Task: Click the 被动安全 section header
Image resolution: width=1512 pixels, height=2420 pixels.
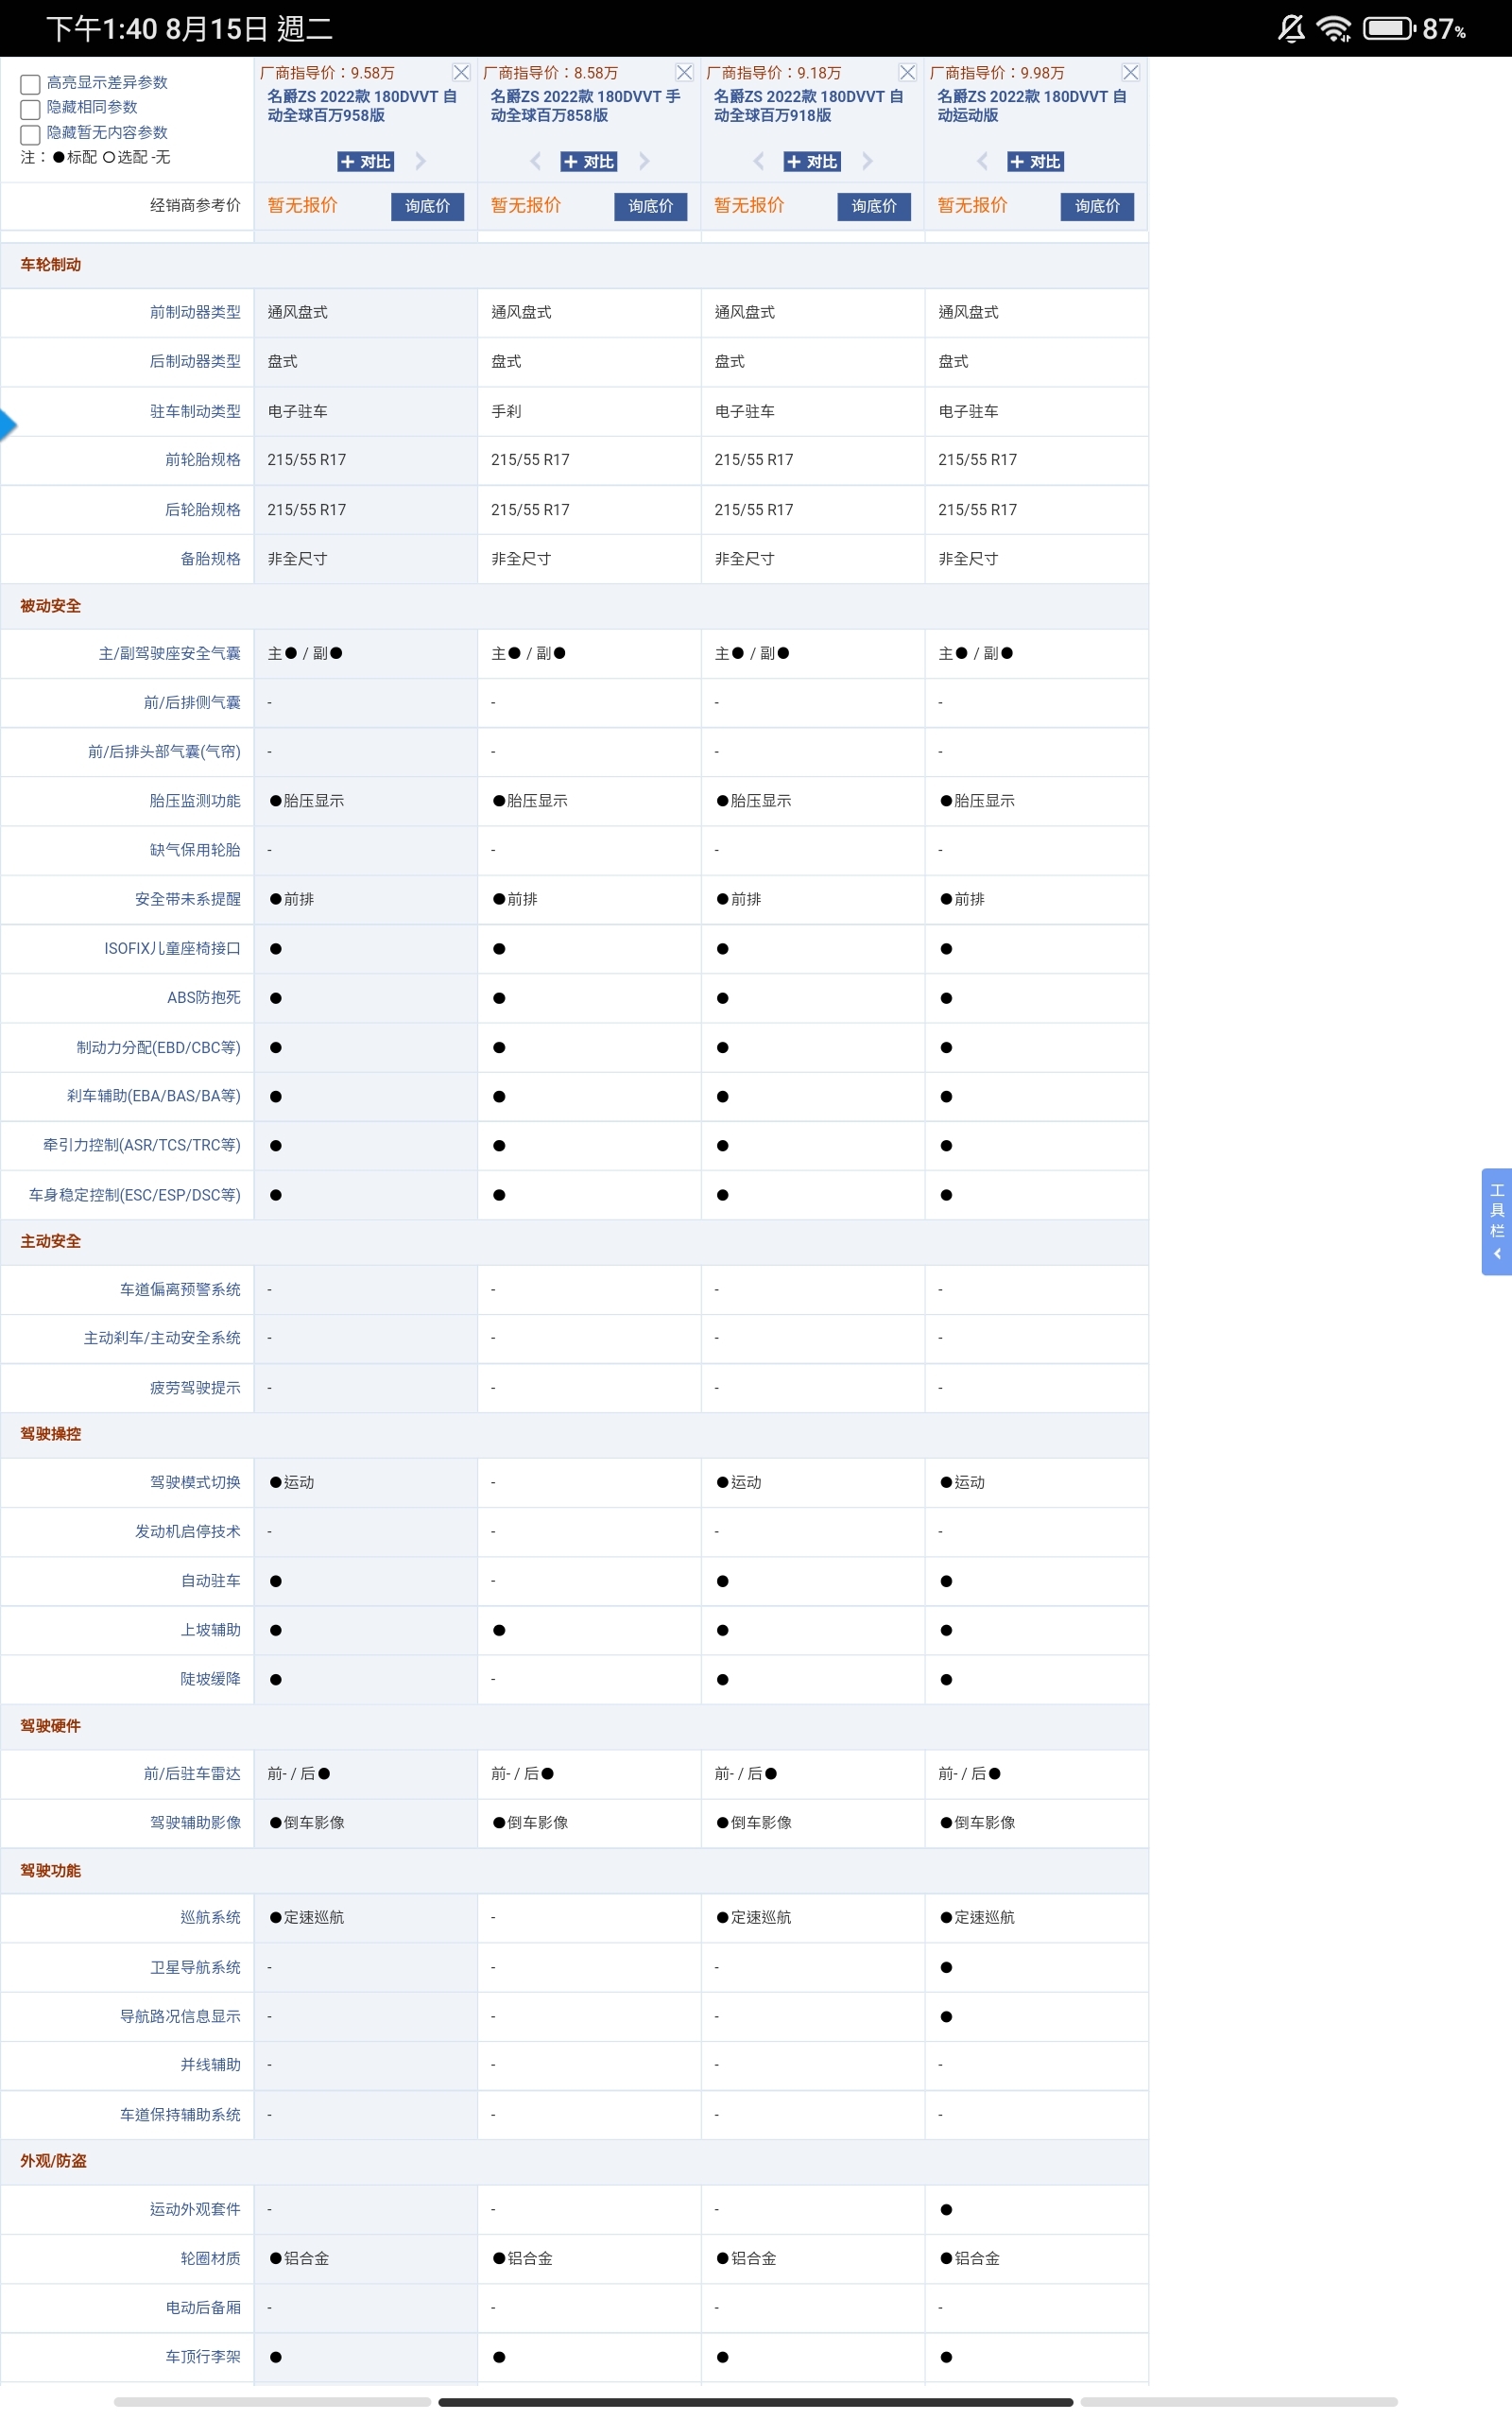Action: [x=51, y=606]
